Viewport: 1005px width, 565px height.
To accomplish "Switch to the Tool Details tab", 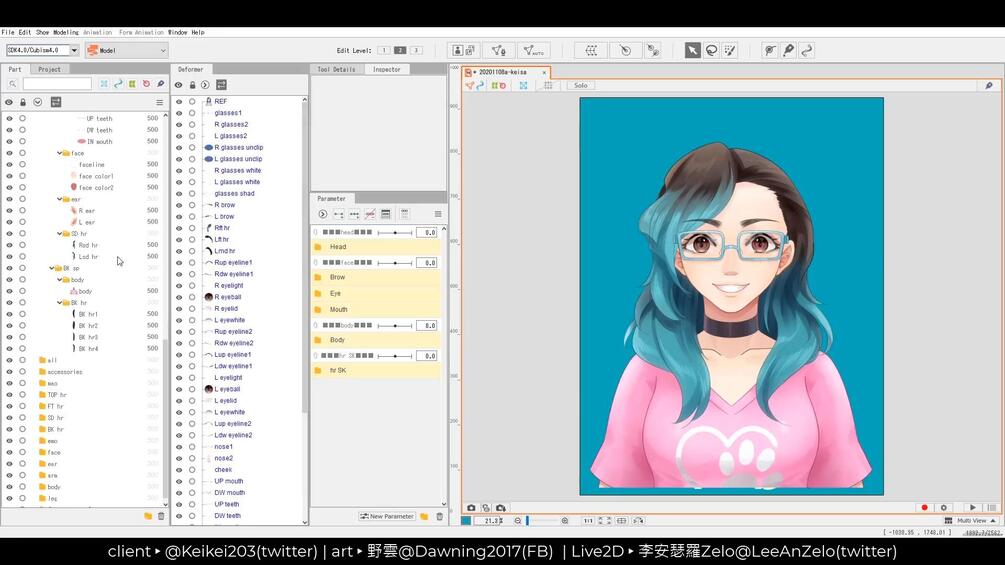I will [x=336, y=69].
